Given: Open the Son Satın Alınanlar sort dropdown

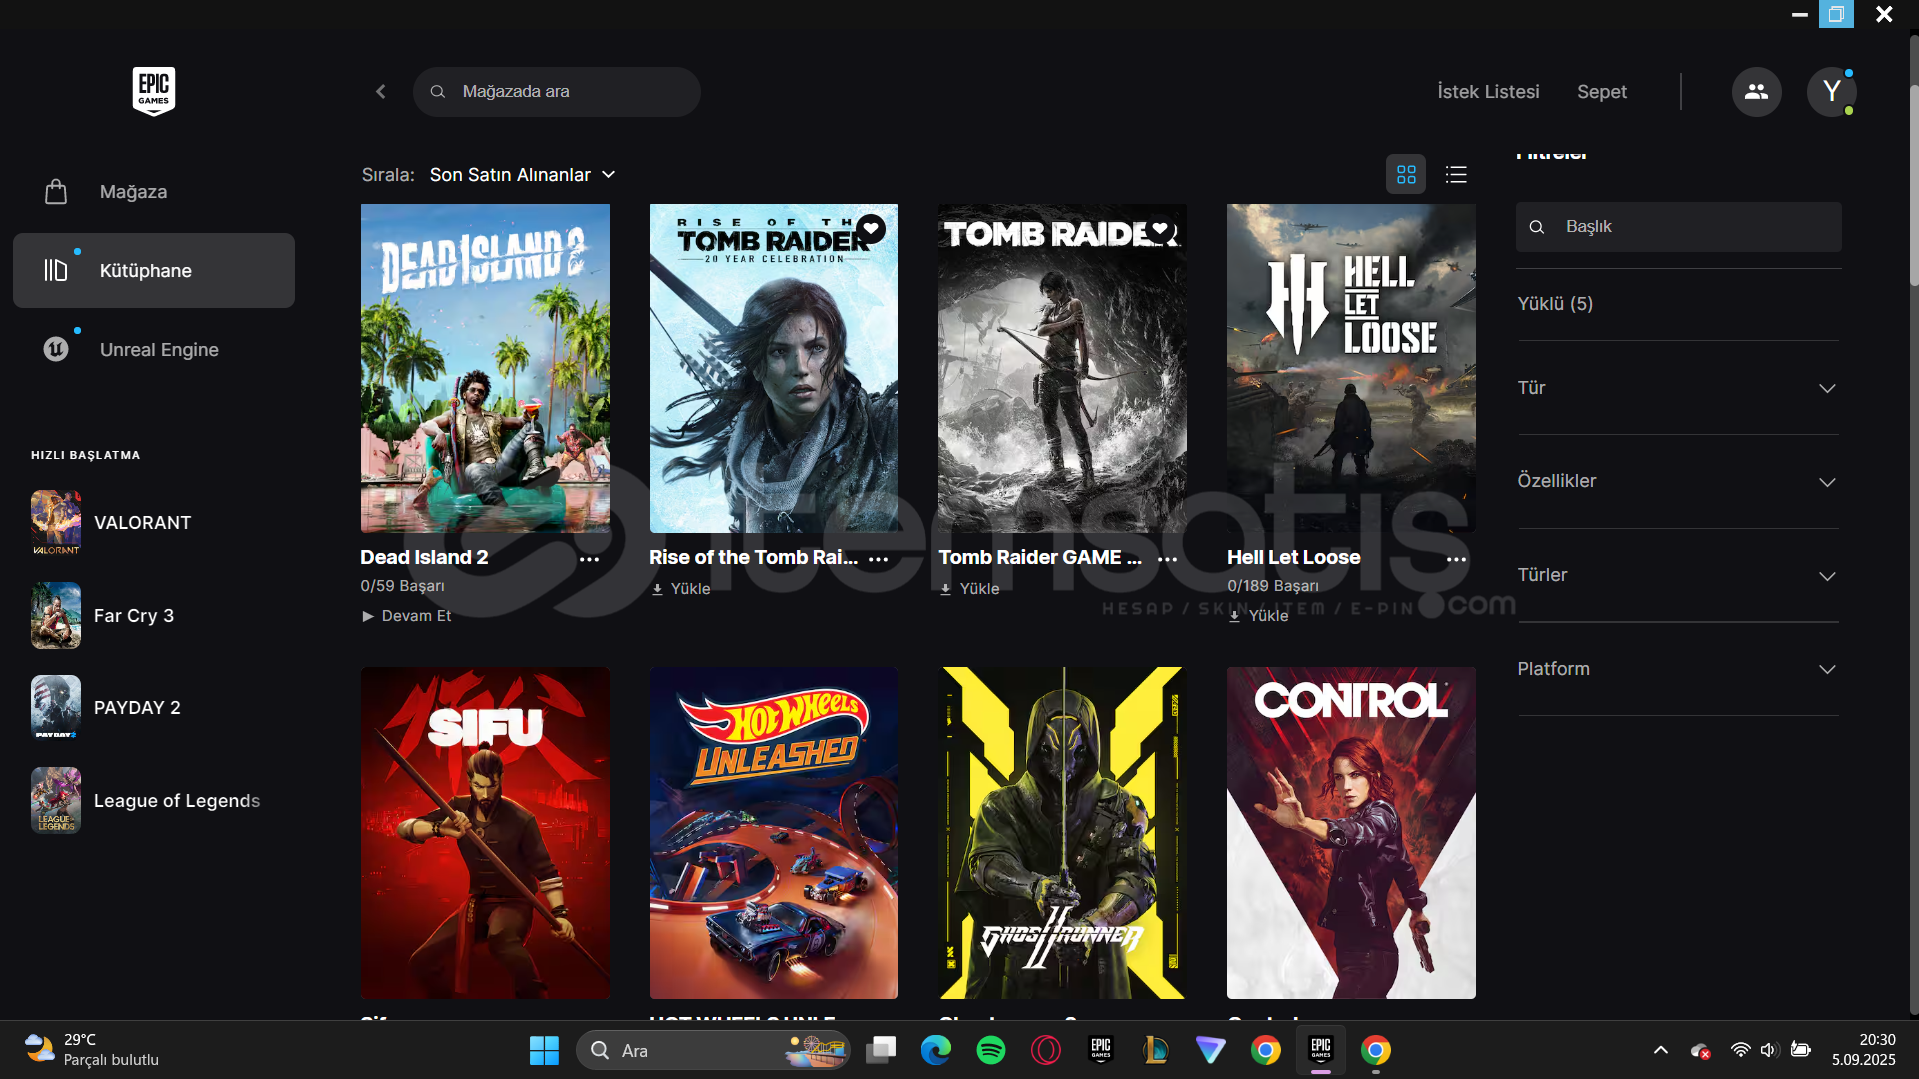Looking at the screenshot, I should [522, 174].
